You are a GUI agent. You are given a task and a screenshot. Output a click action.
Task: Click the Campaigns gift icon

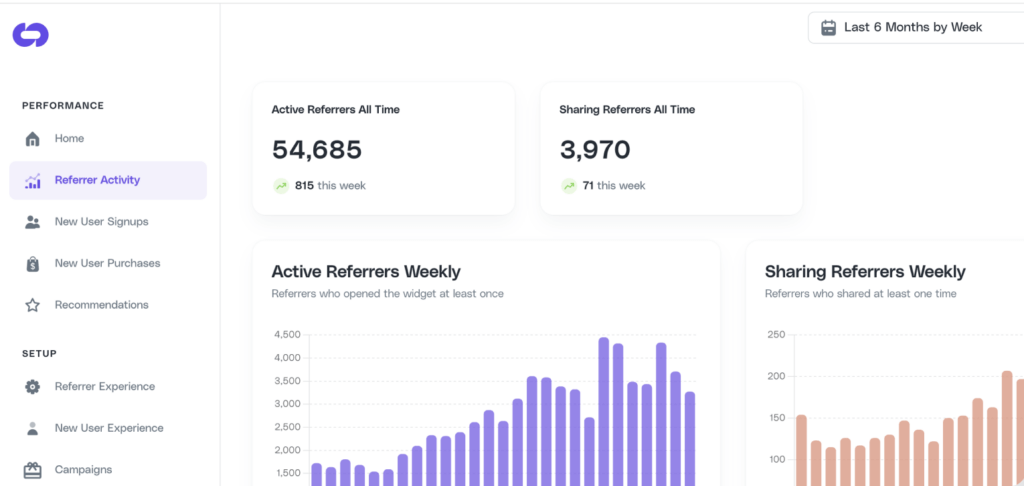point(32,470)
